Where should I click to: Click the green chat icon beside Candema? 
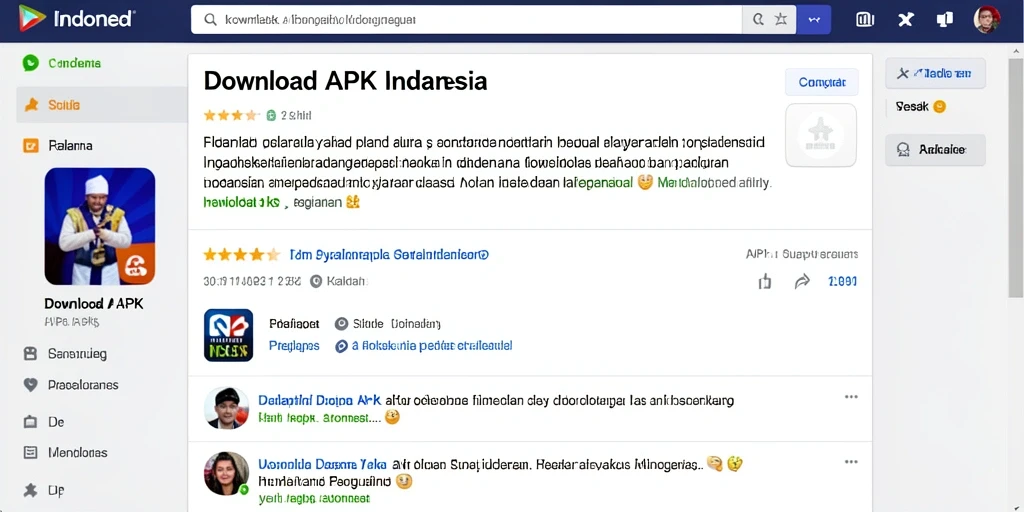click(30, 63)
